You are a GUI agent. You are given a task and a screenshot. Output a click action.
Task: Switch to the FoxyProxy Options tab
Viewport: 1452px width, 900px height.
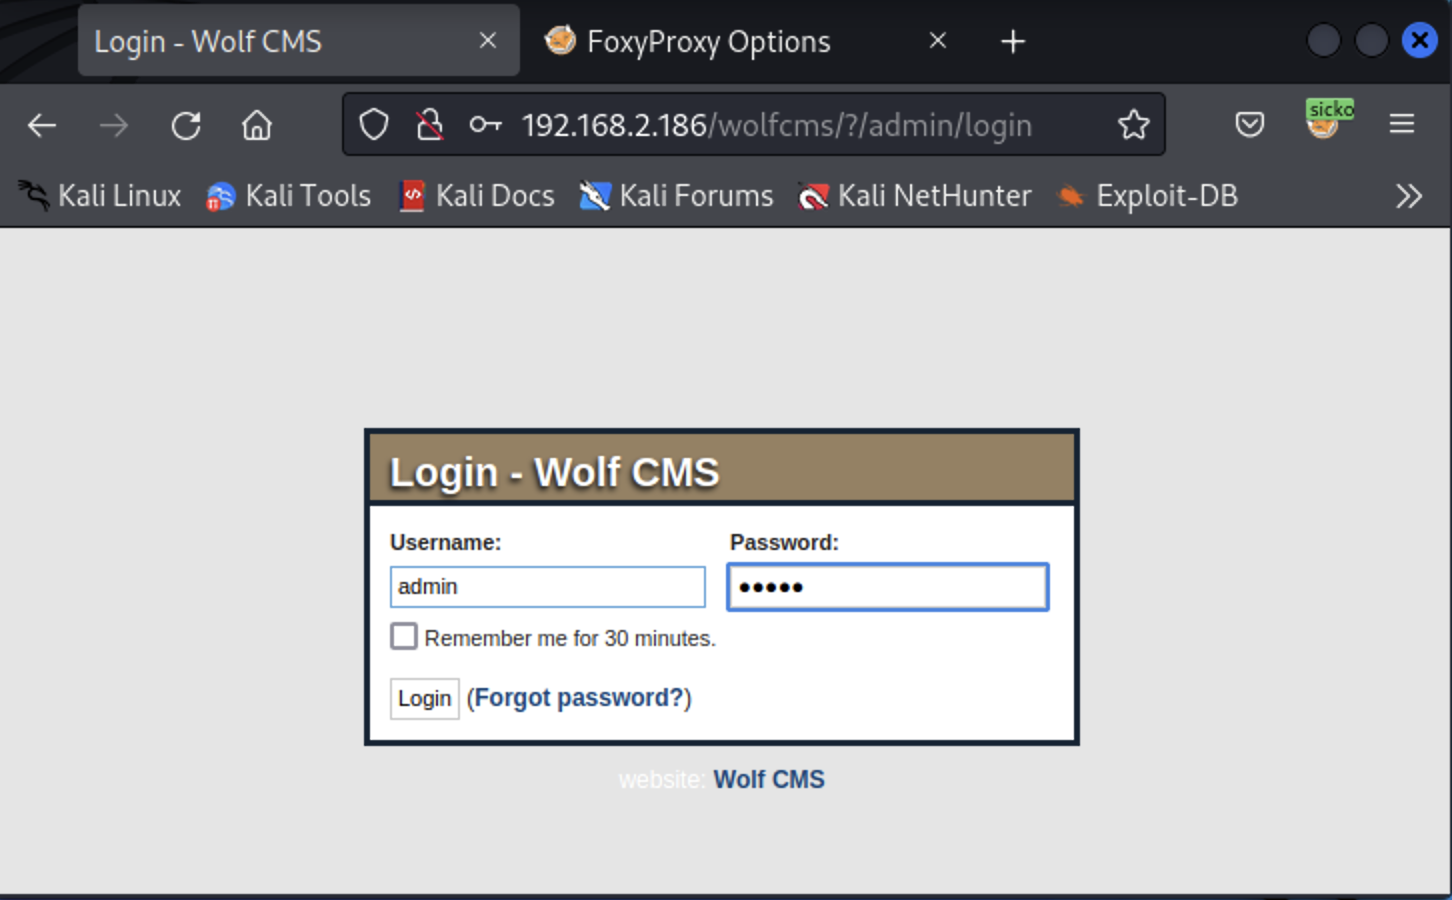tap(708, 42)
